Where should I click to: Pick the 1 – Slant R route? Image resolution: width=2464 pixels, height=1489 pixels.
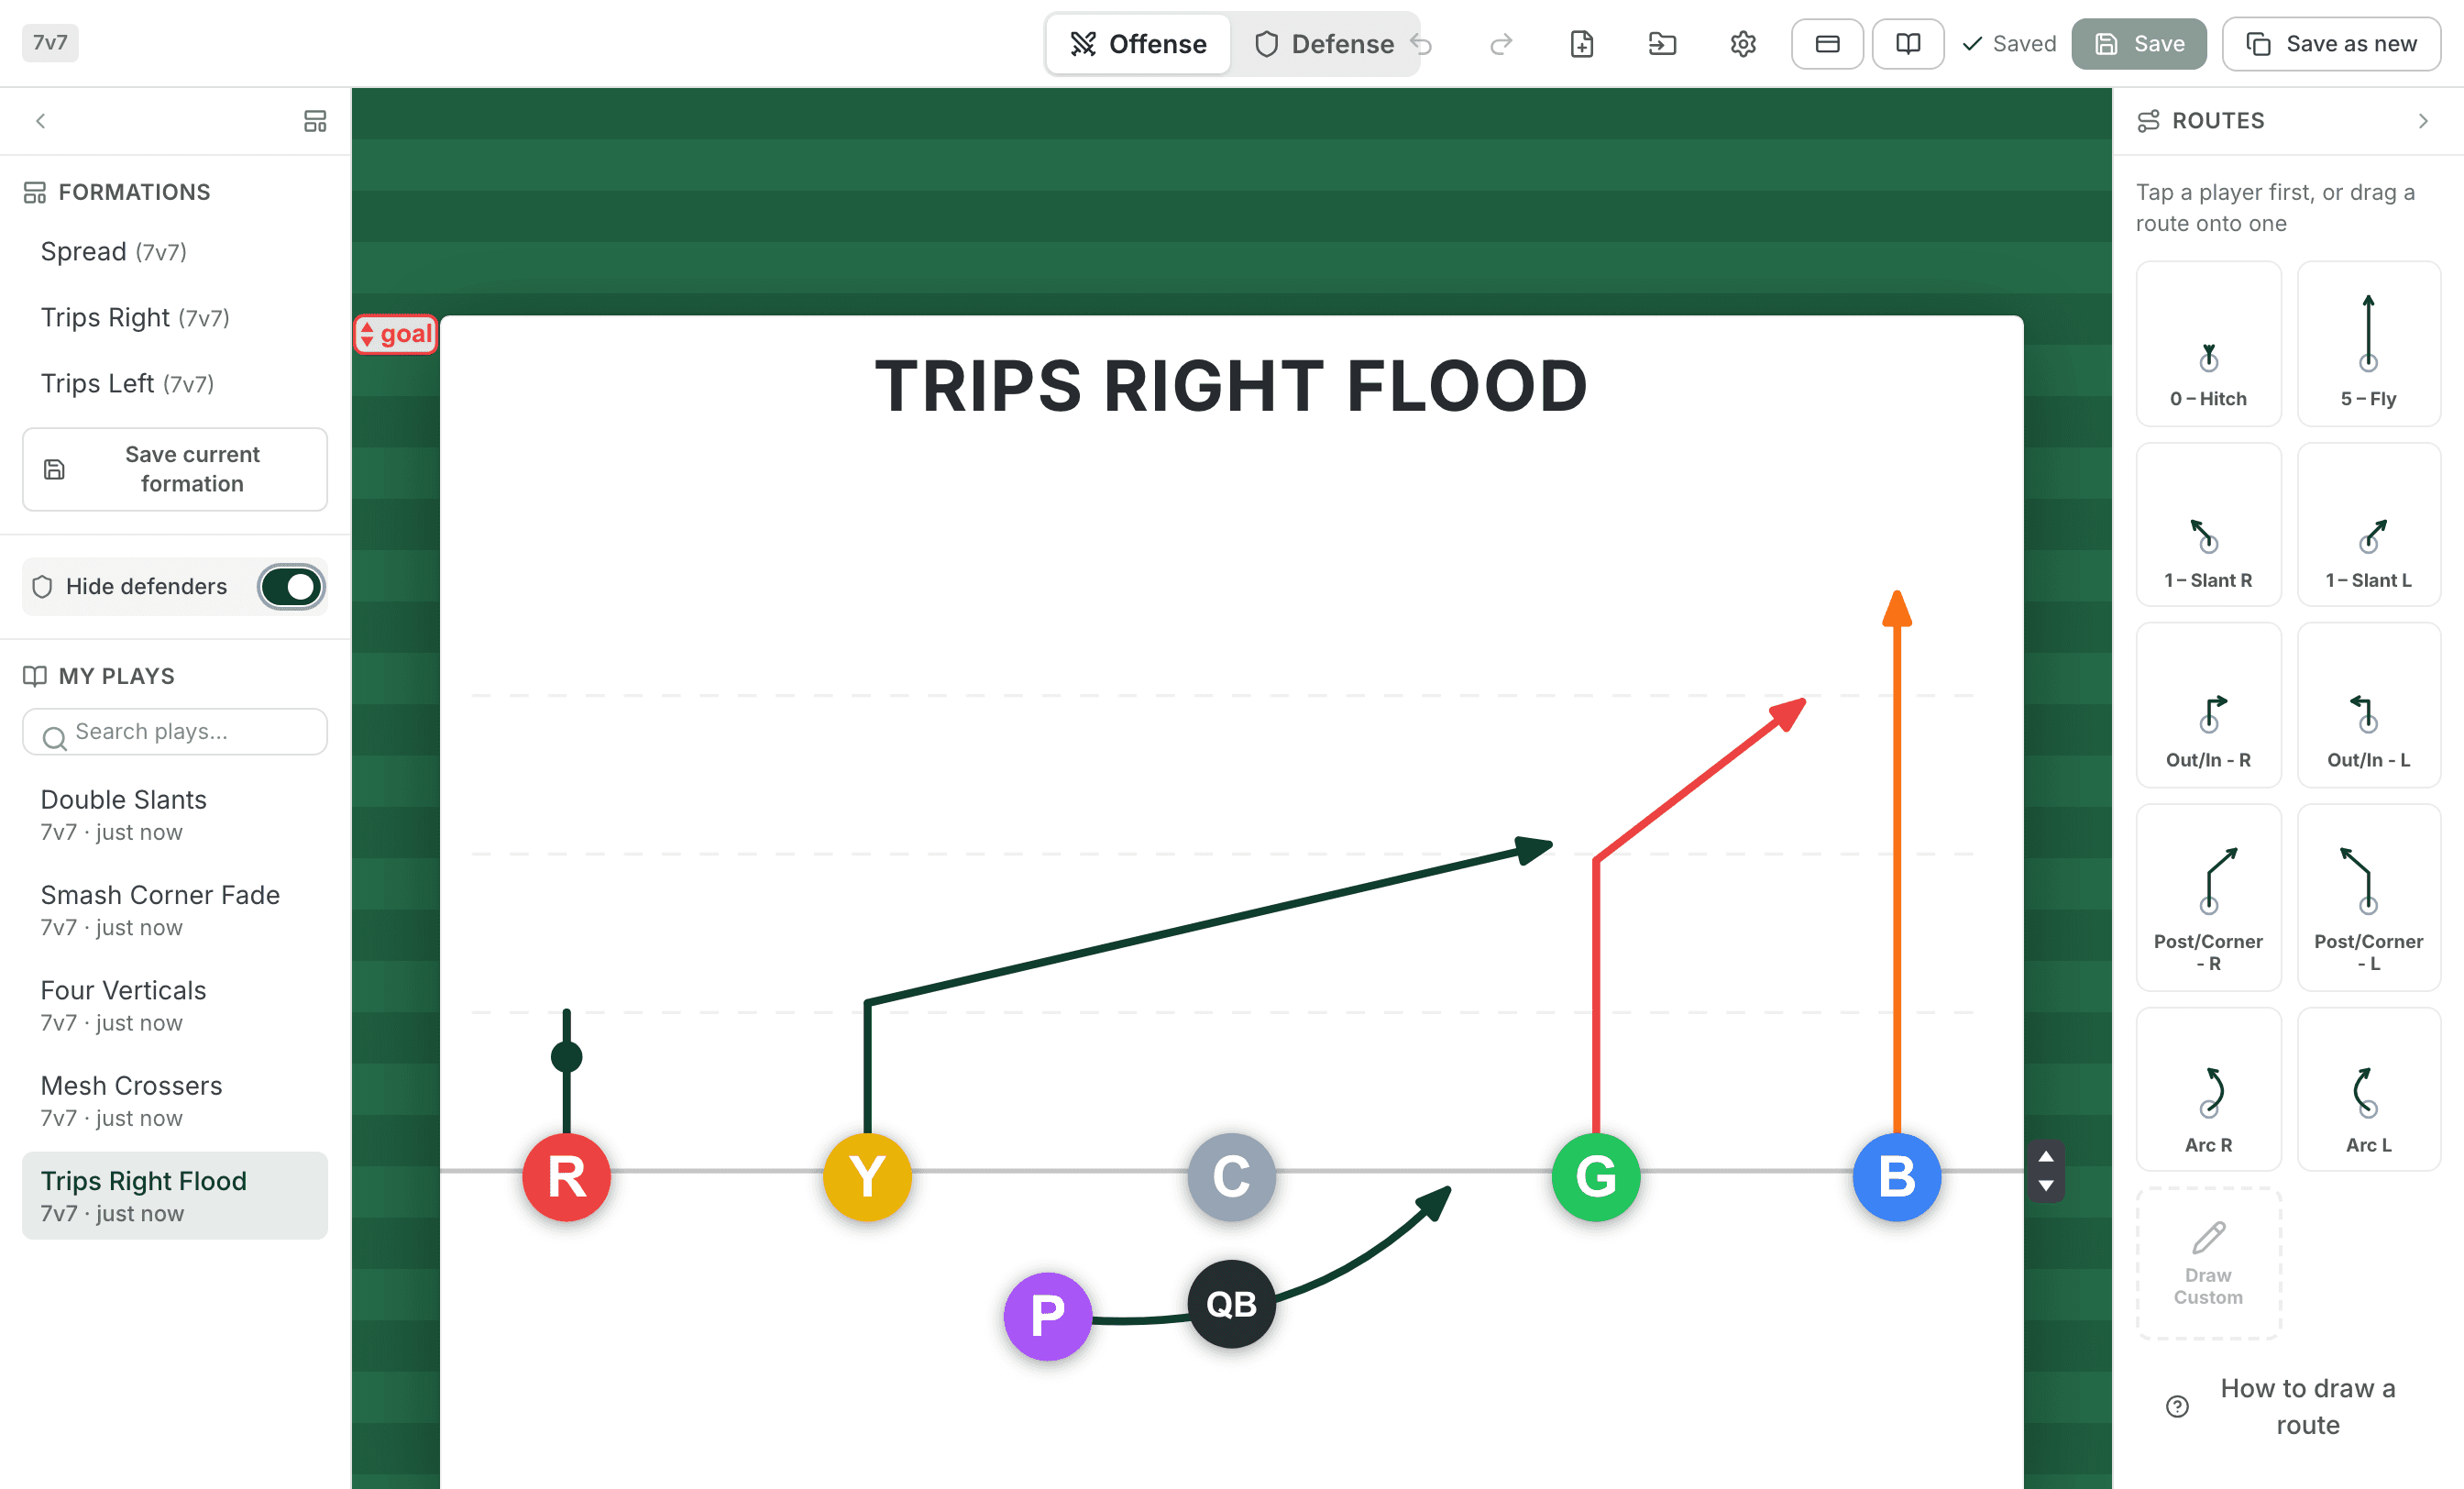2207,525
